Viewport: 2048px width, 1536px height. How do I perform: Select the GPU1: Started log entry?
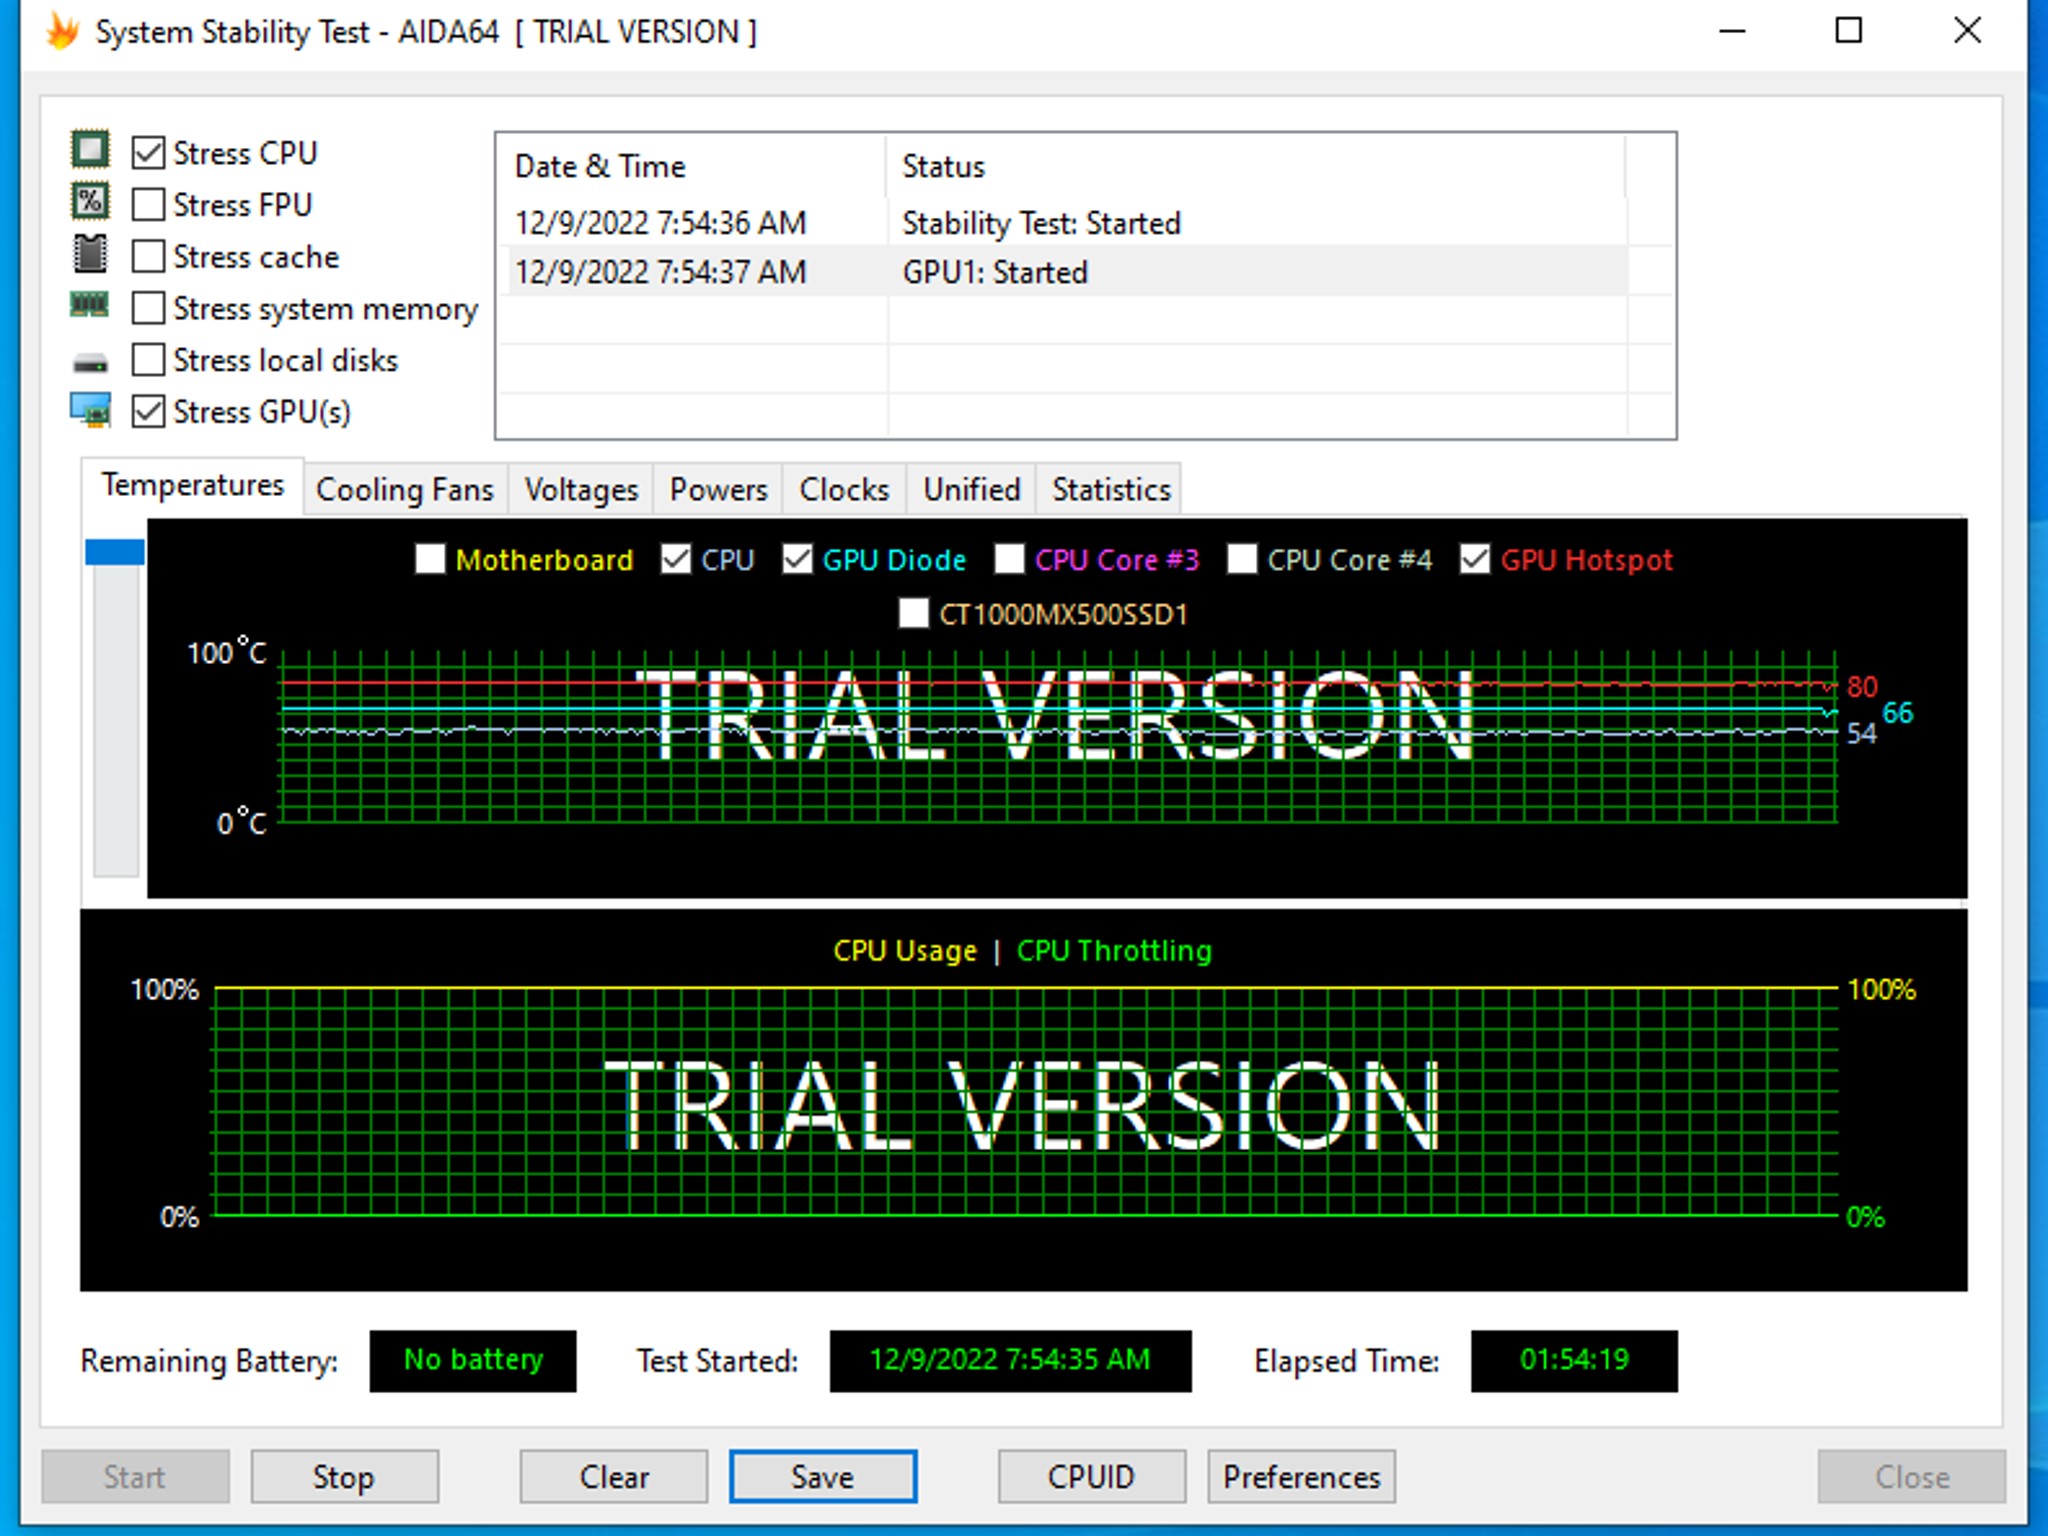tap(995, 271)
